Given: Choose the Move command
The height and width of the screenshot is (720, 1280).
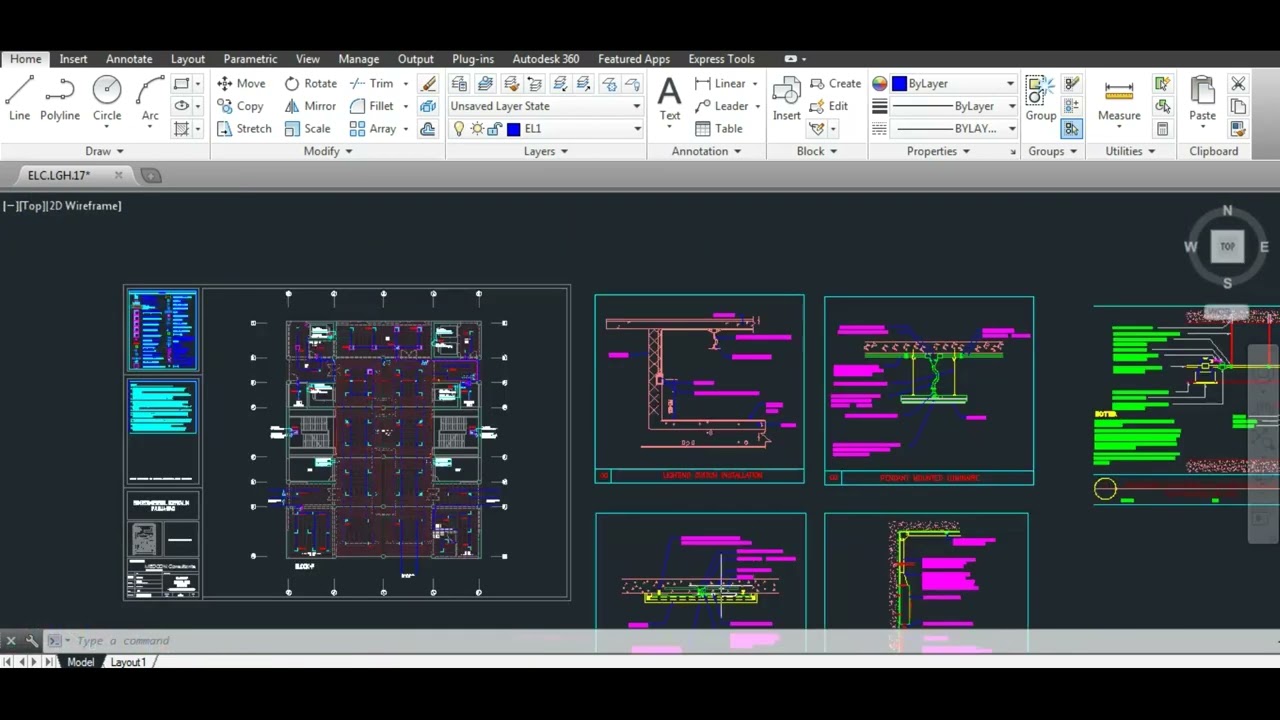Looking at the screenshot, I should tap(241, 84).
